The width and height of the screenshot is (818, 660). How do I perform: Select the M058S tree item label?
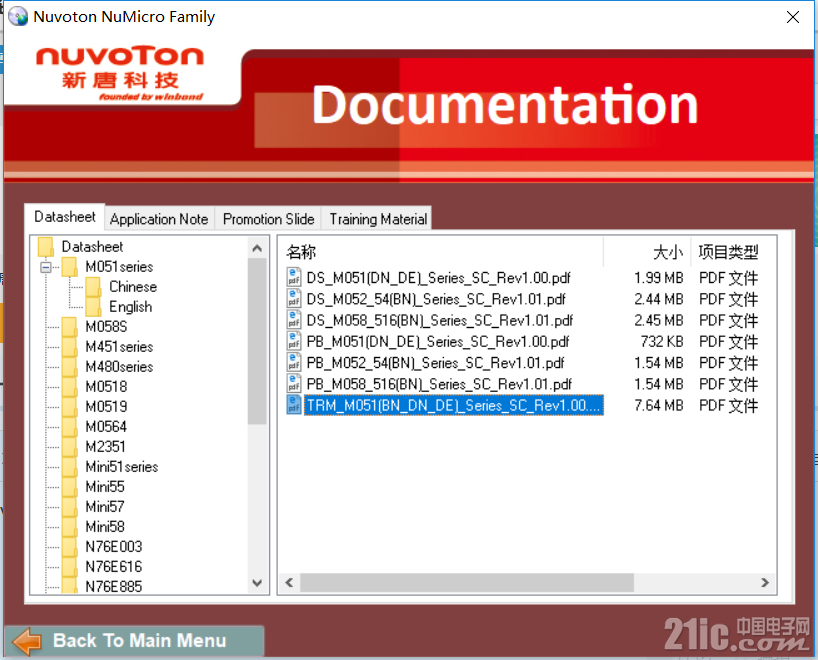coord(106,327)
